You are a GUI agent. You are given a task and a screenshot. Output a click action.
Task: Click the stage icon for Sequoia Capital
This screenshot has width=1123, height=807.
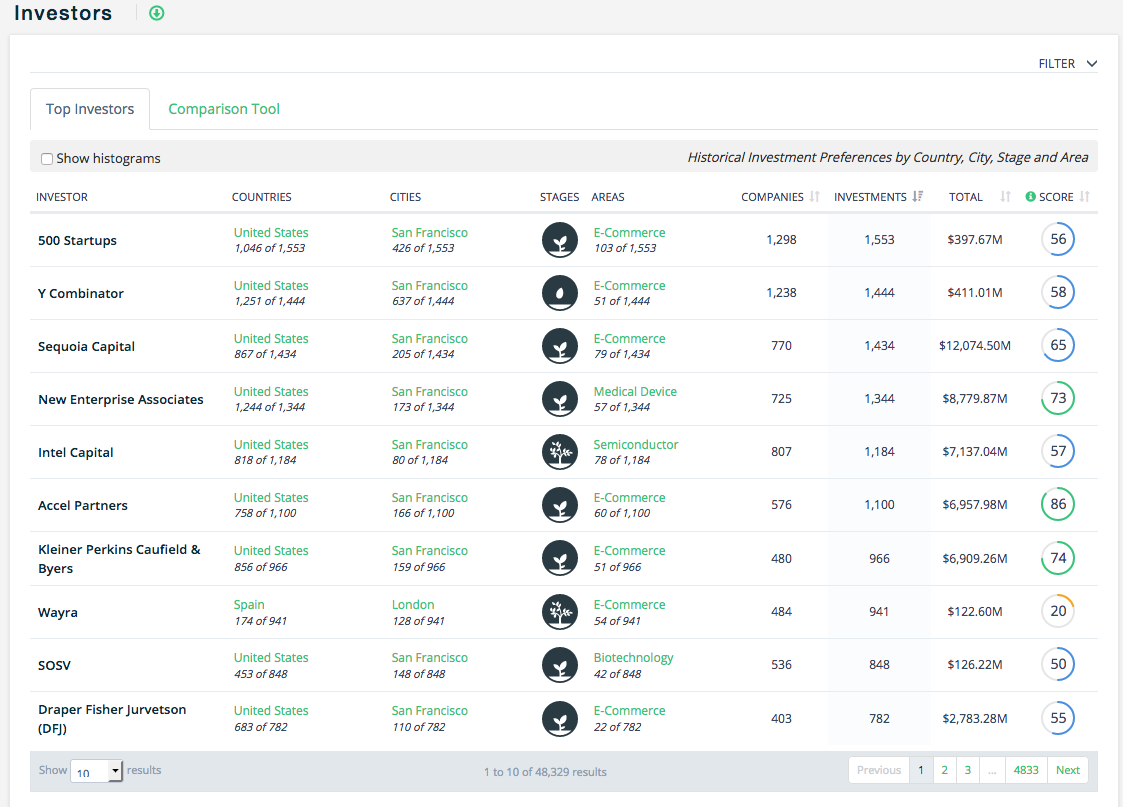pos(560,346)
